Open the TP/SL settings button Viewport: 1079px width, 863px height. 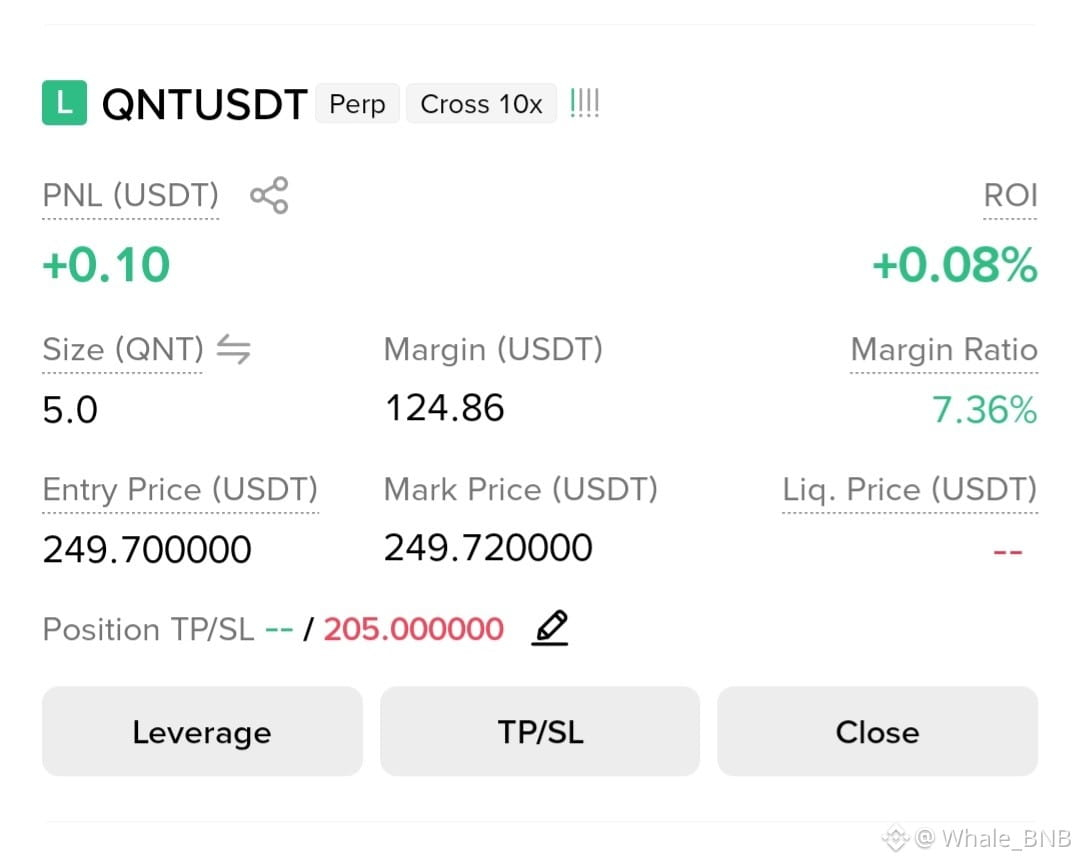point(540,731)
